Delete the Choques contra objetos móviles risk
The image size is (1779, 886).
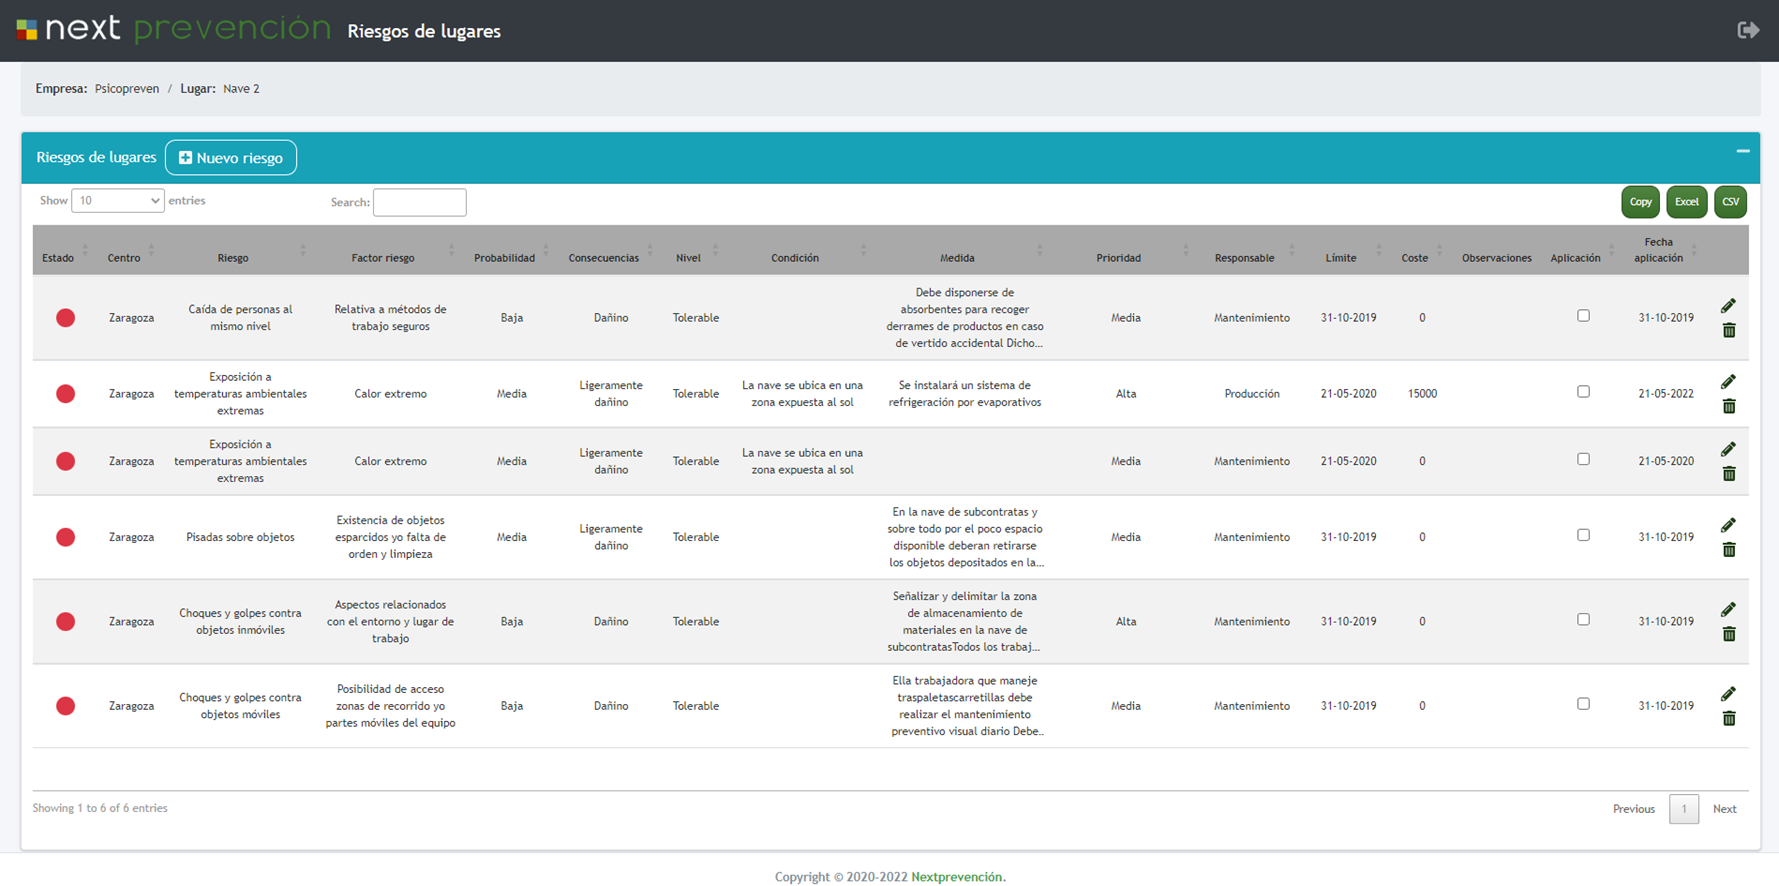click(x=1729, y=718)
